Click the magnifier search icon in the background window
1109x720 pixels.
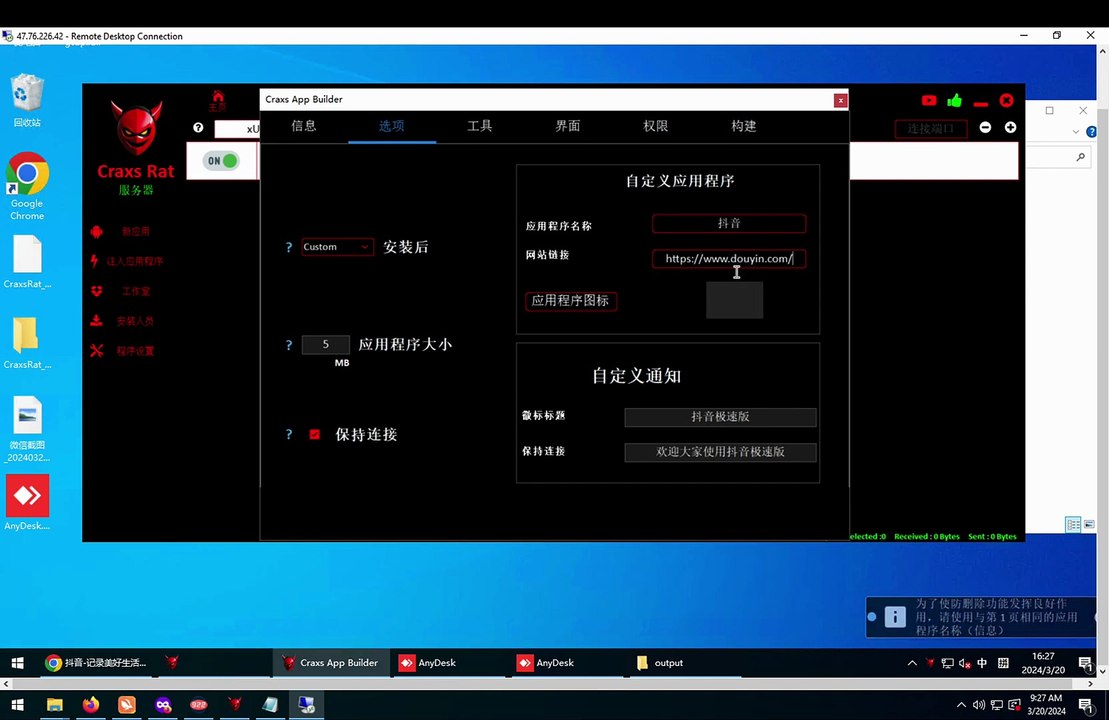pos(1080,157)
